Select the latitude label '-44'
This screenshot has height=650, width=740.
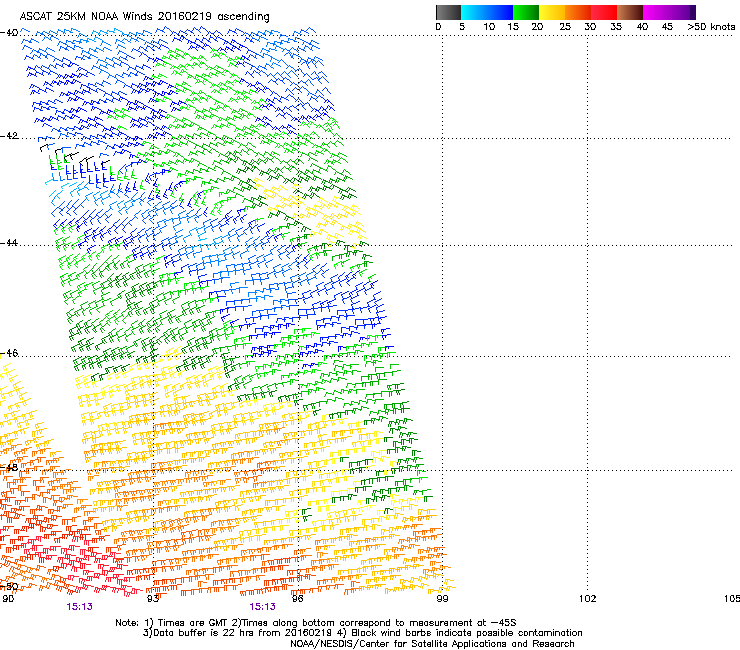point(9,243)
